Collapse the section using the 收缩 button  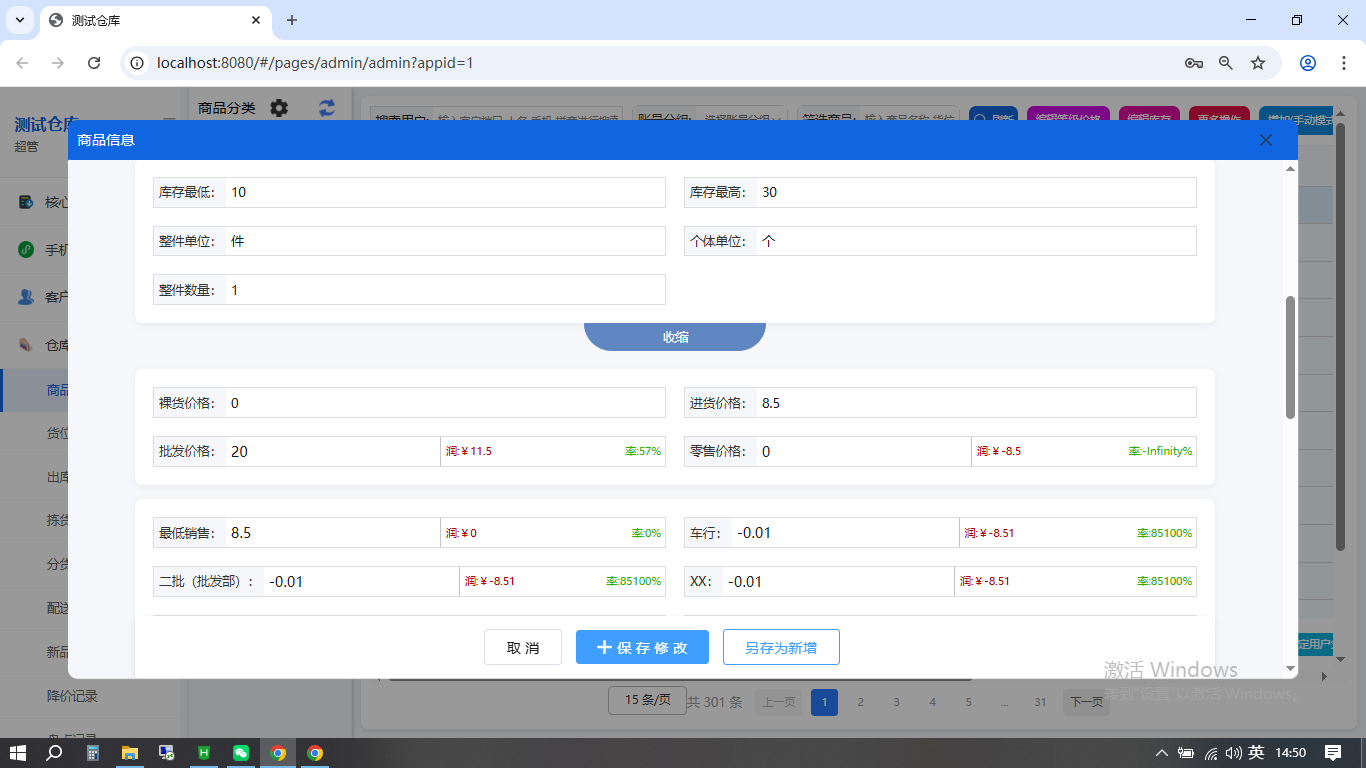(675, 337)
